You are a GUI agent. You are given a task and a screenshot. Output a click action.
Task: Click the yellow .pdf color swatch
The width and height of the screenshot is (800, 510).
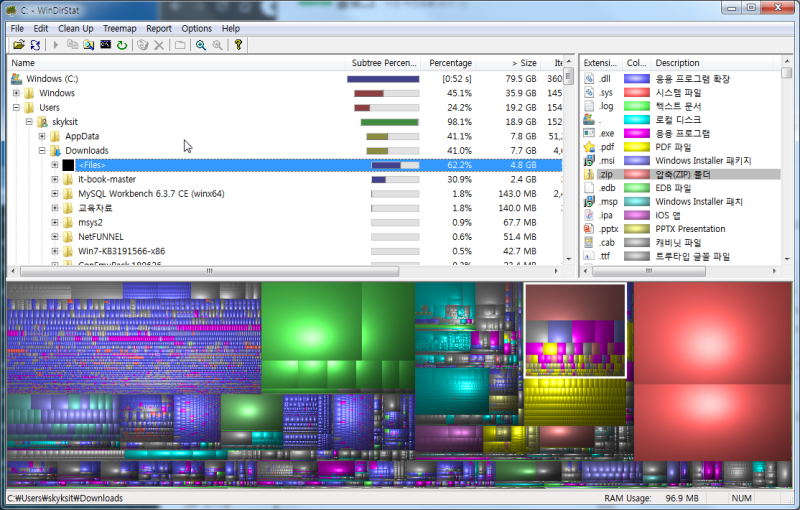637,147
